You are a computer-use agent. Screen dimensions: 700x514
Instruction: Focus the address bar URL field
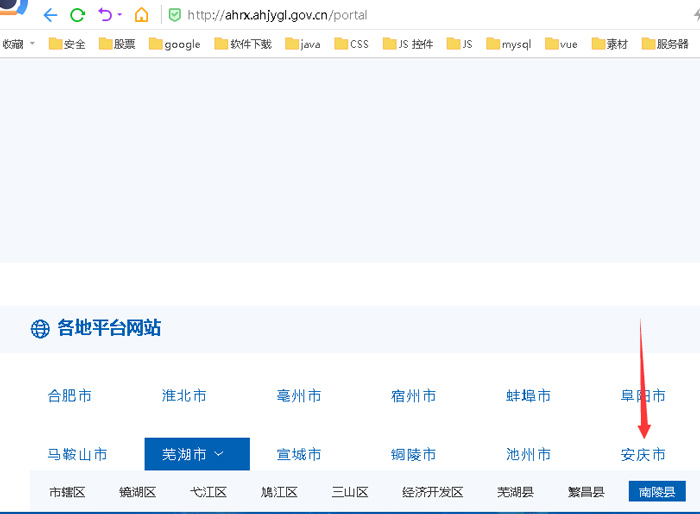pos(277,15)
